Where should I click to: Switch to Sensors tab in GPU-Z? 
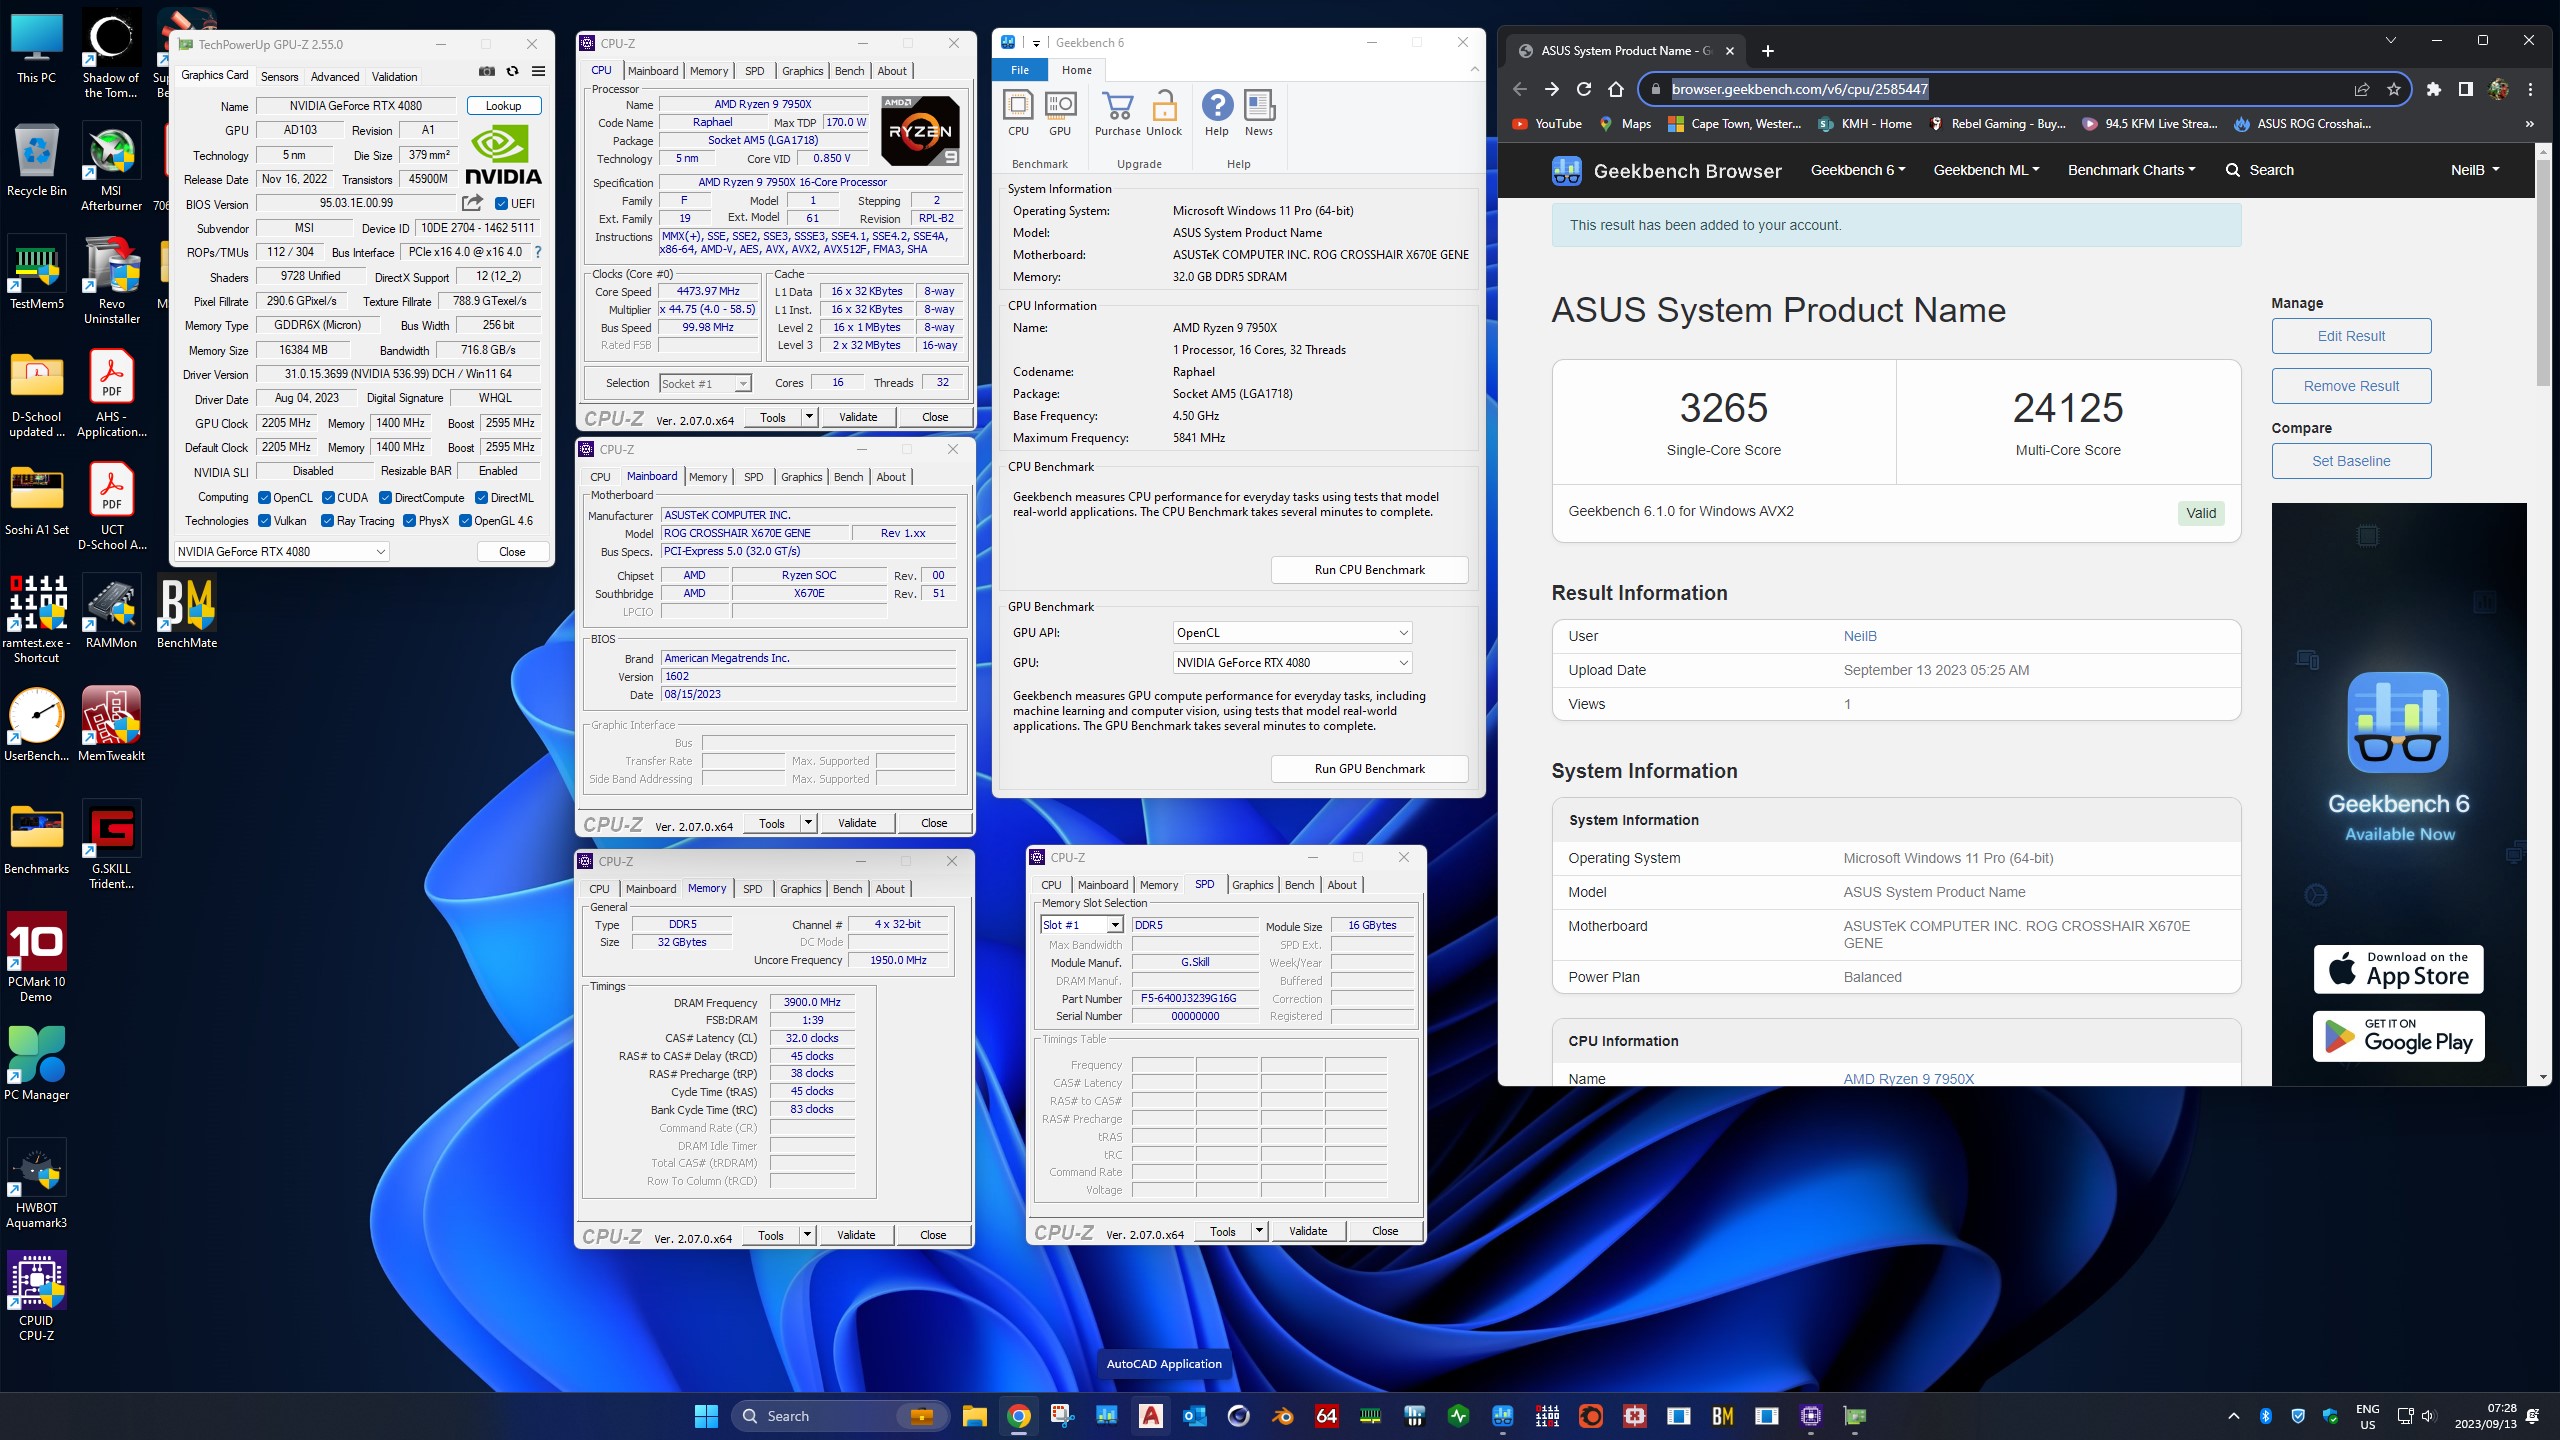(279, 77)
